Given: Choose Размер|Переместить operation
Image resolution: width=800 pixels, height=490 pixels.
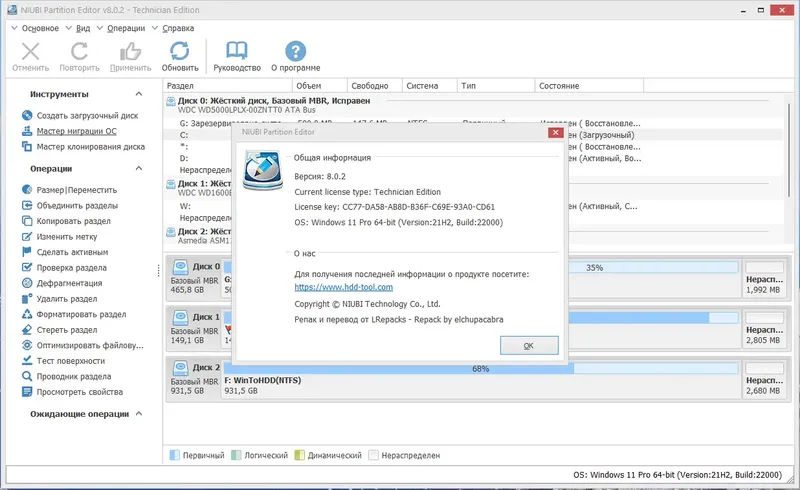Looking at the screenshot, I should click(x=77, y=190).
